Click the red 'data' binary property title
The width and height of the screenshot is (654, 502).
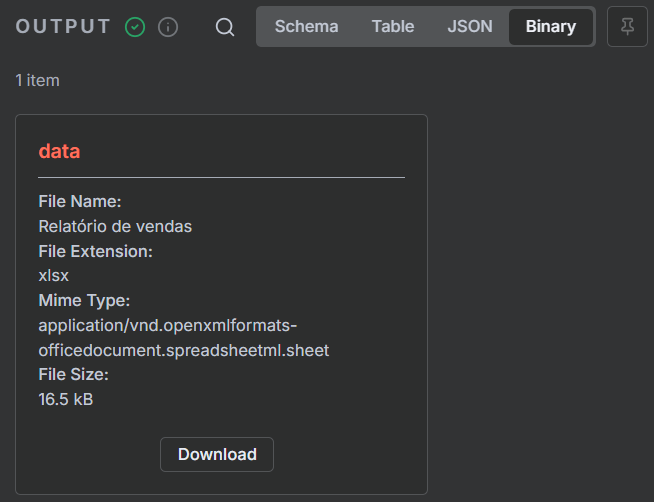click(59, 151)
